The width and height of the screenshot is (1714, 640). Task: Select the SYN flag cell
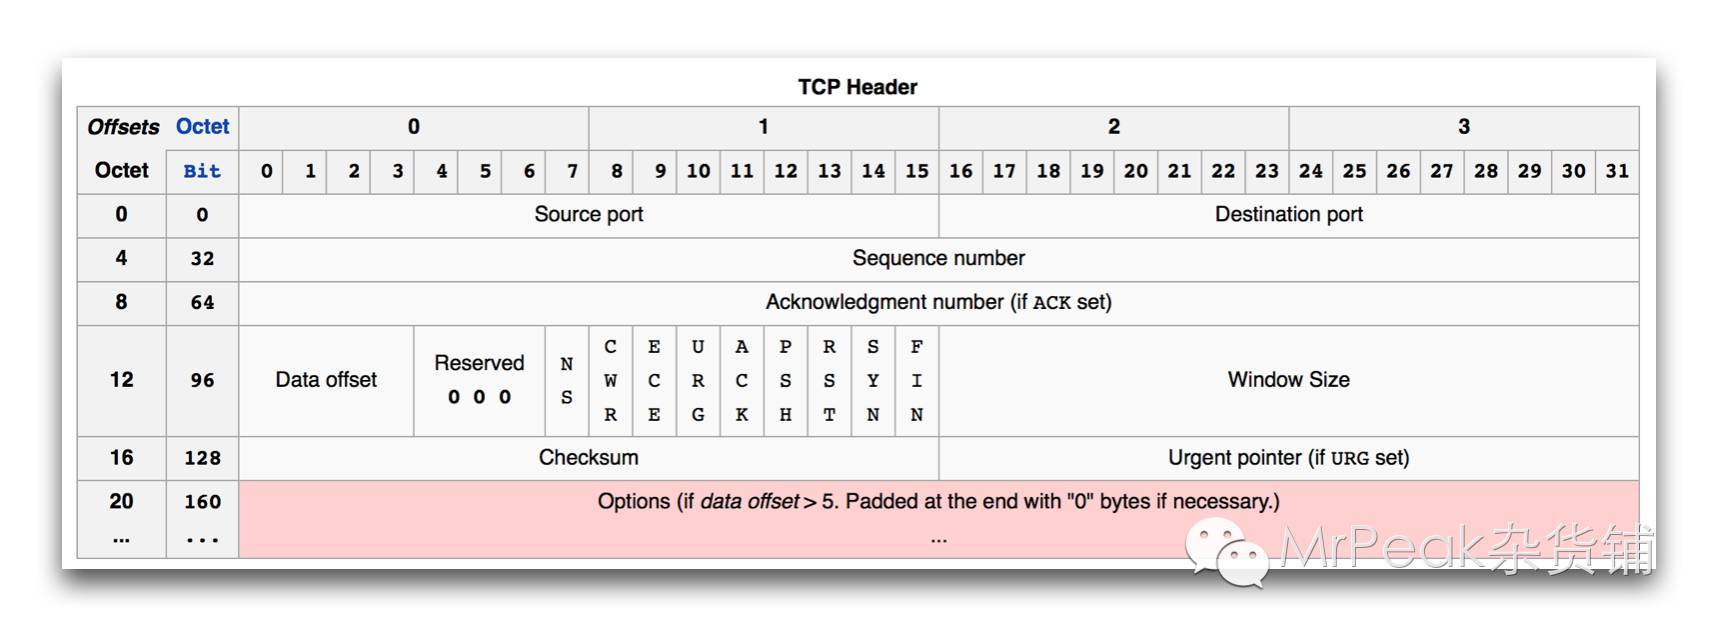coord(873,380)
